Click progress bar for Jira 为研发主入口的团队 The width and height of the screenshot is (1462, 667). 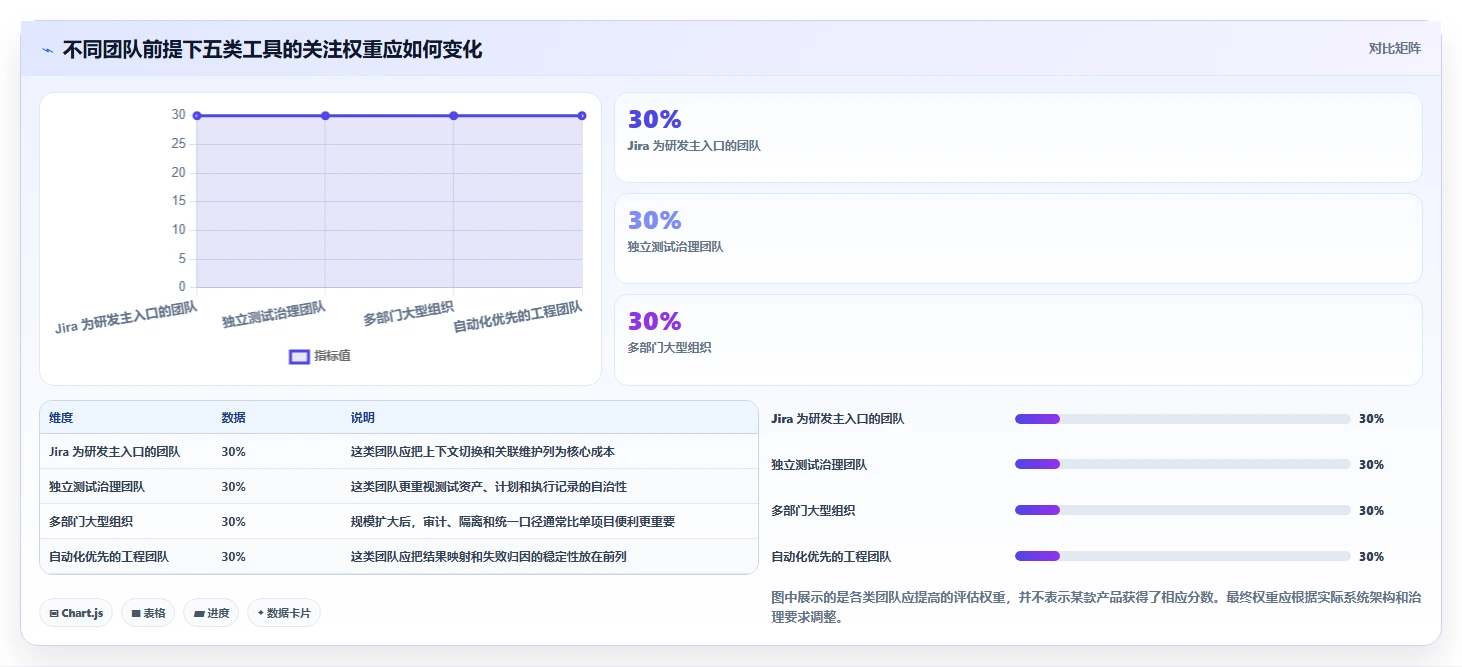(x=1183, y=419)
